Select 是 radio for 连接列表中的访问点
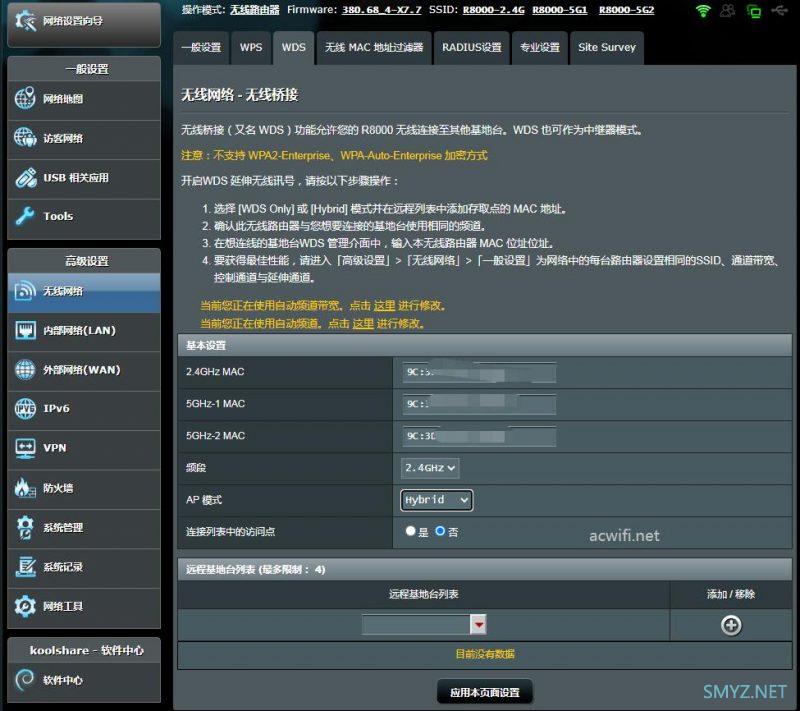 click(x=410, y=531)
